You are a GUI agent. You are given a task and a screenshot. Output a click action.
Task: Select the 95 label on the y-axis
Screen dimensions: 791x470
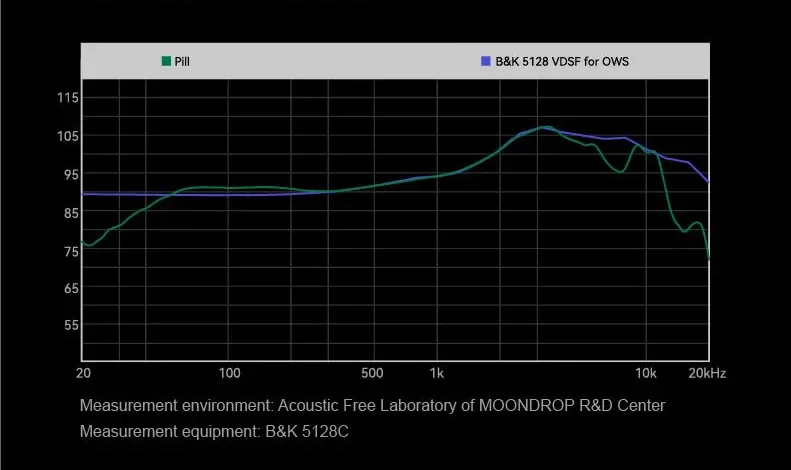(68, 175)
